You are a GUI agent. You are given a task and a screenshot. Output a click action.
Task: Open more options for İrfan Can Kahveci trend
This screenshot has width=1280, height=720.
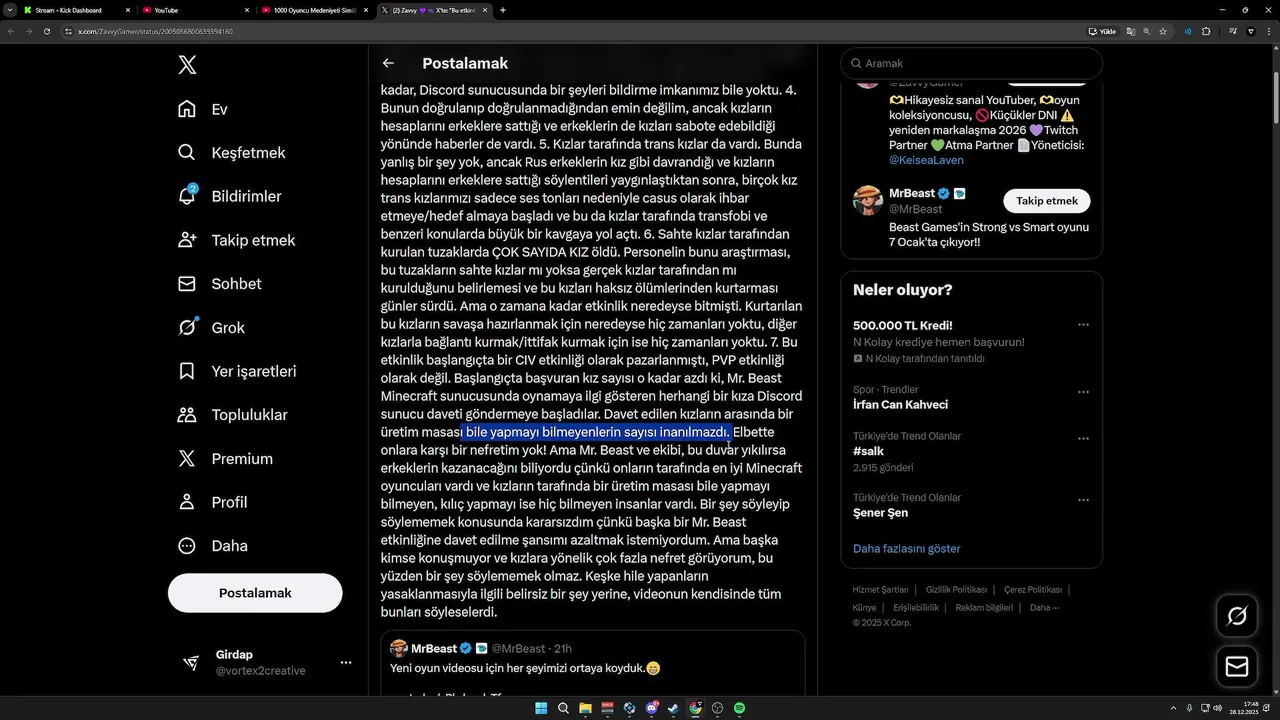pos(1083,392)
